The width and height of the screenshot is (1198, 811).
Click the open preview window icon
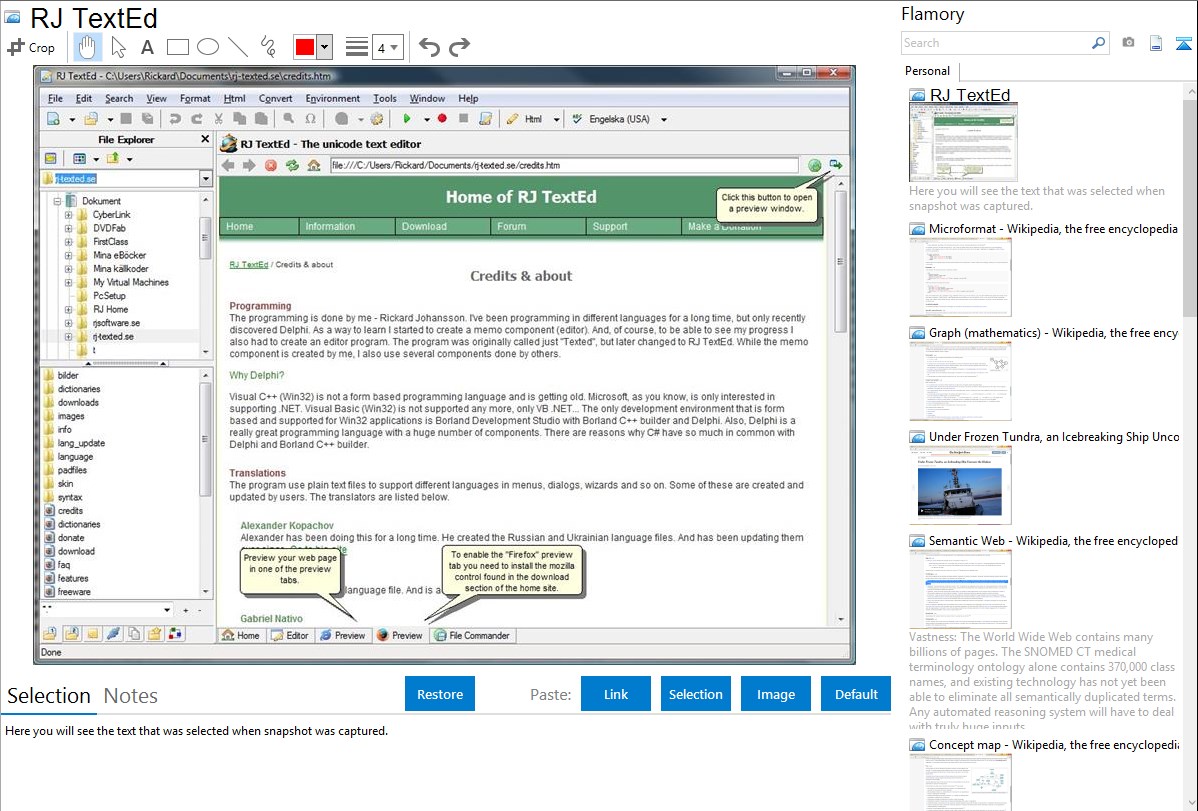[x=836, y=164]
